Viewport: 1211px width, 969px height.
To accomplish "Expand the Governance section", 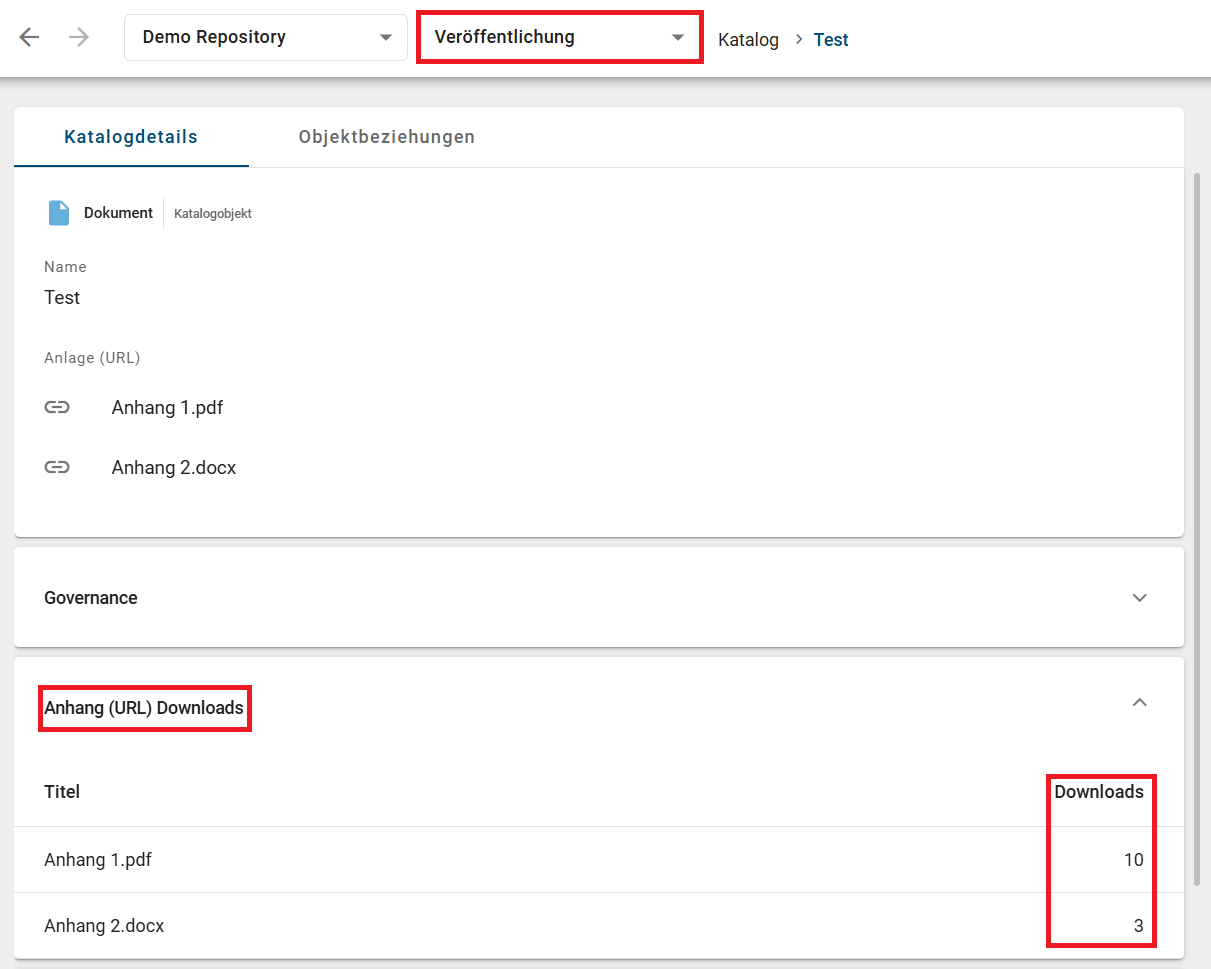I will click(x=1139, y=598).
